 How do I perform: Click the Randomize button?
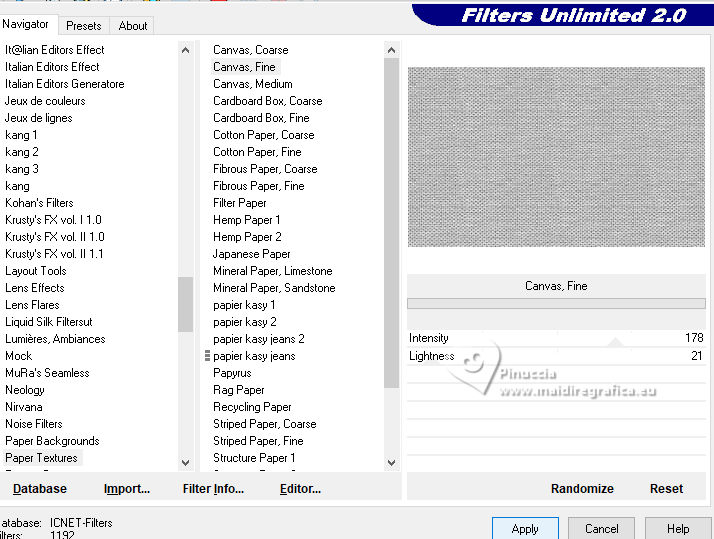pyautogui.click(x=582, y=488)
